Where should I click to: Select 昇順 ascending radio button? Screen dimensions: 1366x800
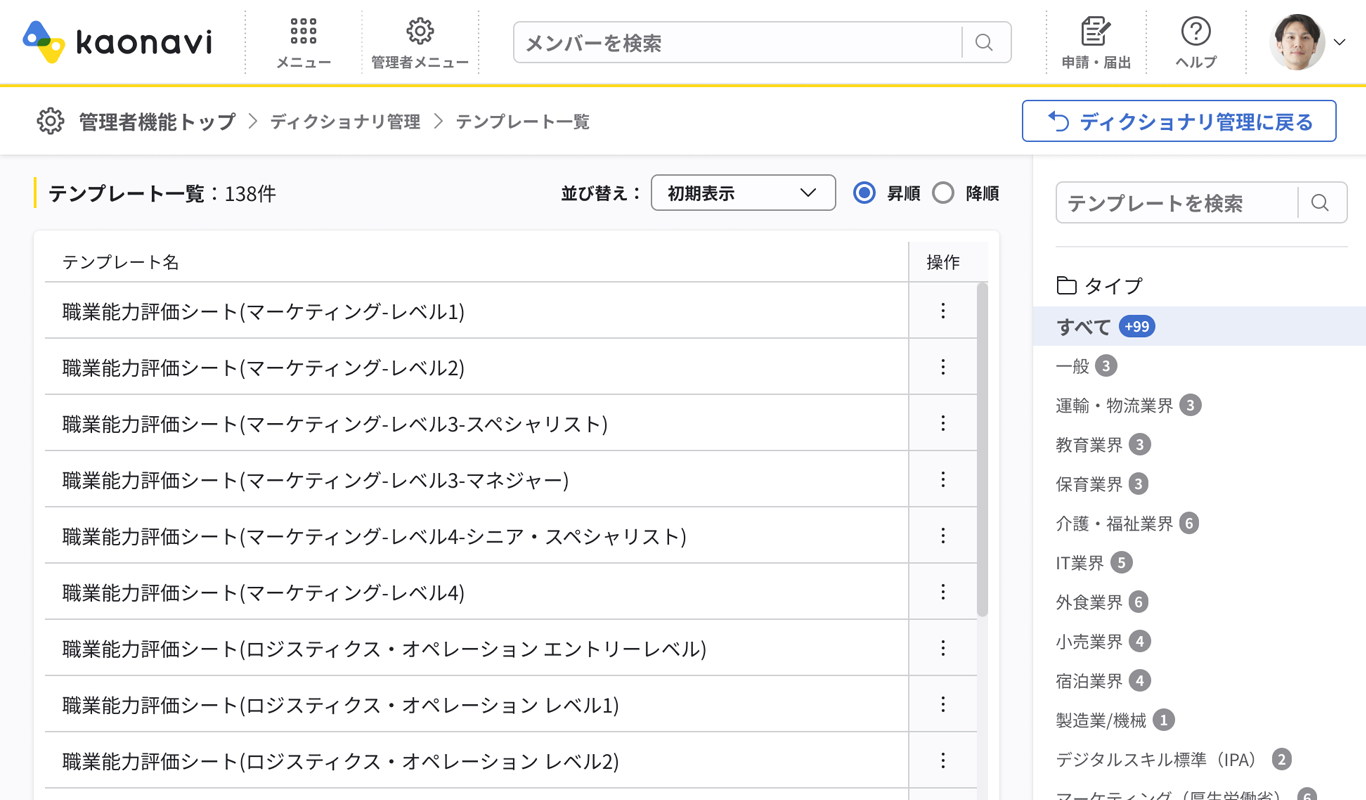865,193
